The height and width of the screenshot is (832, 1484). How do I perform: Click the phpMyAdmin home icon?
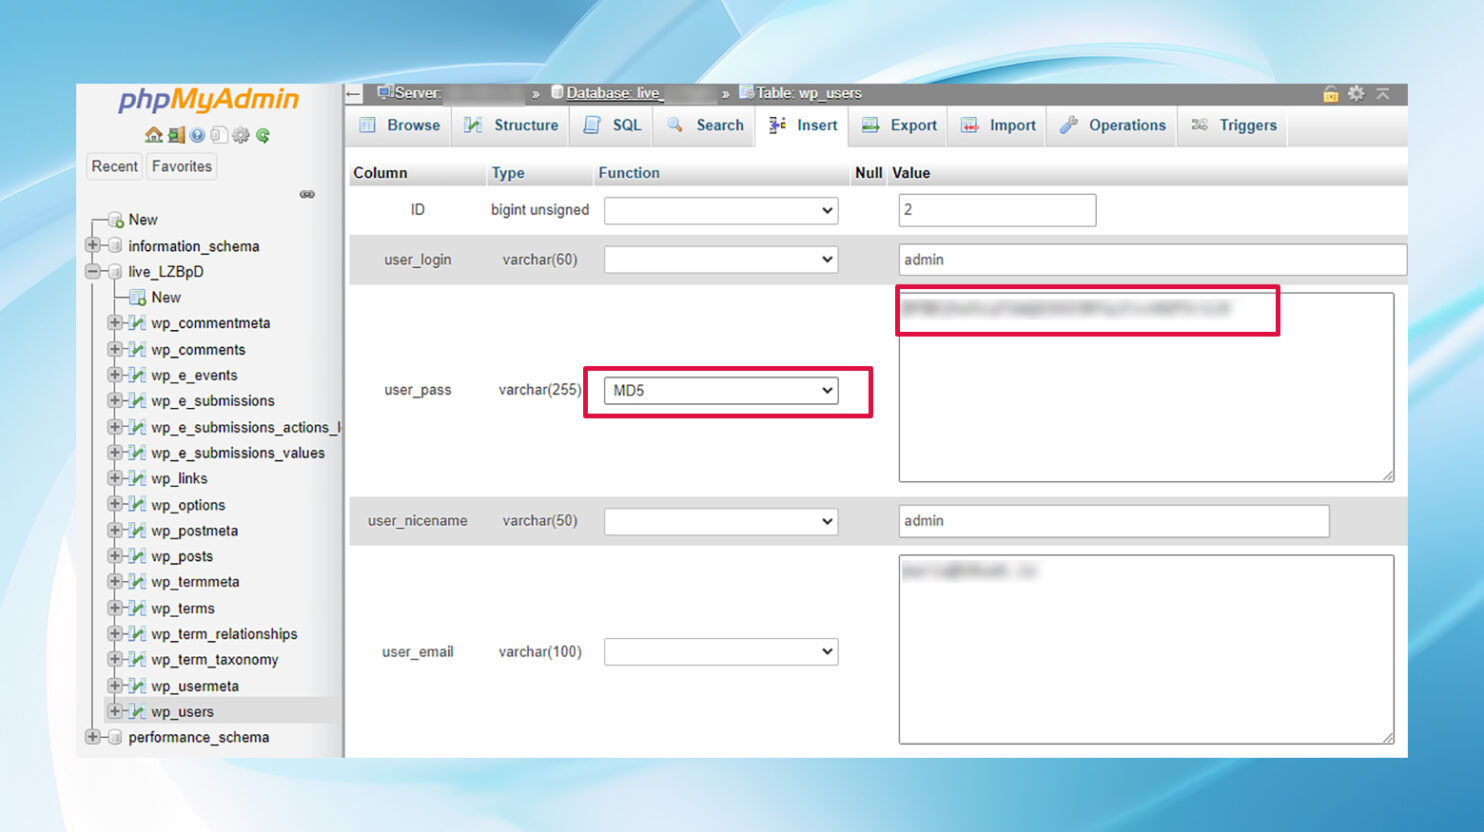click(x=153, y=135)
